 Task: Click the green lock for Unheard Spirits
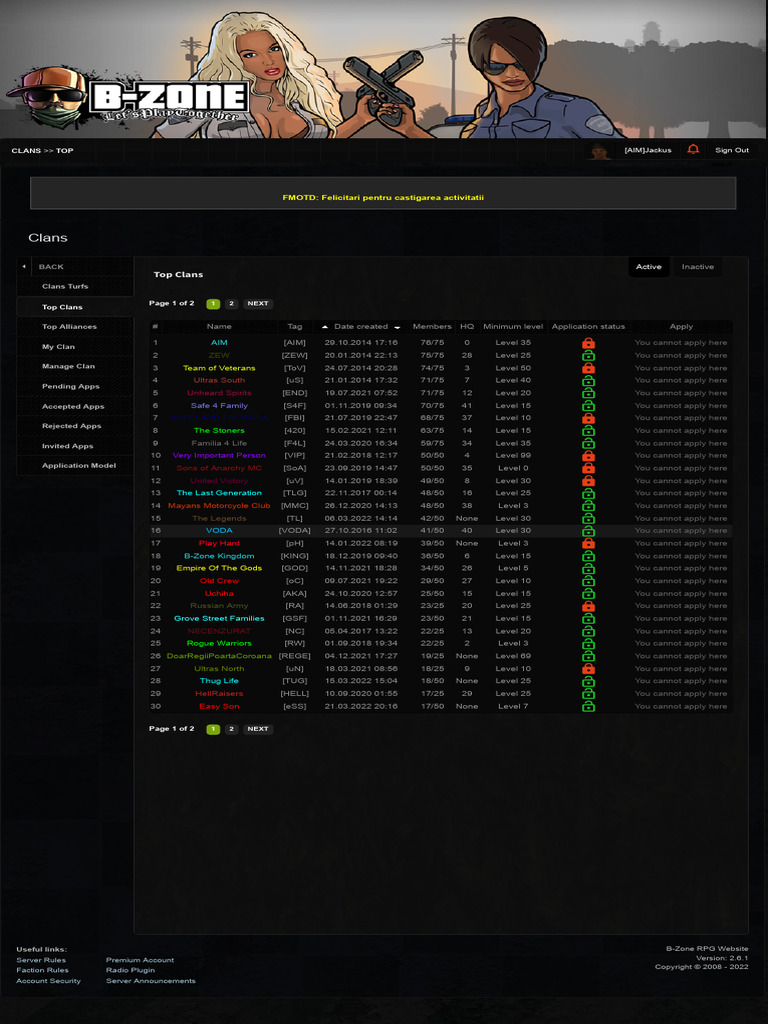click(588, 393)
